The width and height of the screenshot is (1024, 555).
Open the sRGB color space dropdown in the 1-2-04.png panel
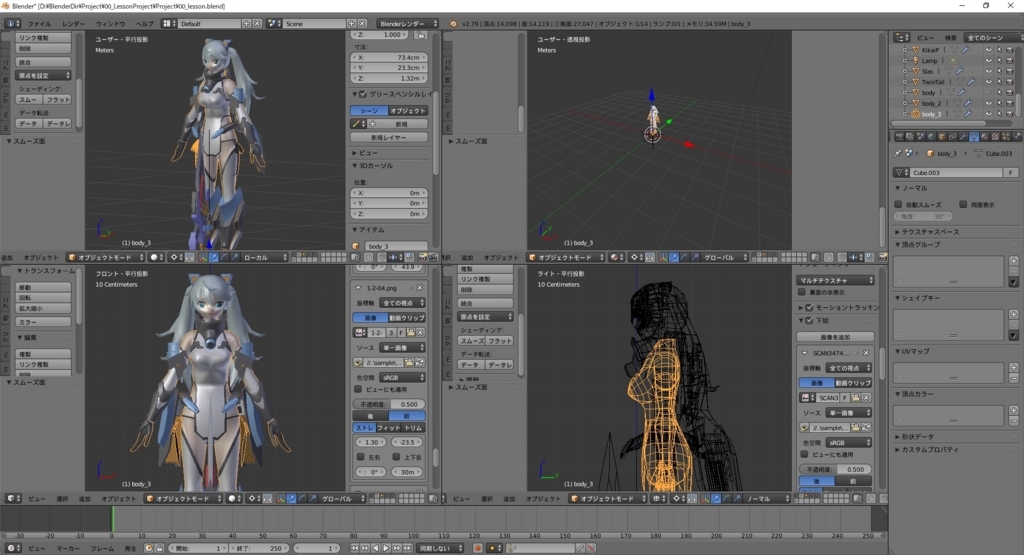(402, 377)
